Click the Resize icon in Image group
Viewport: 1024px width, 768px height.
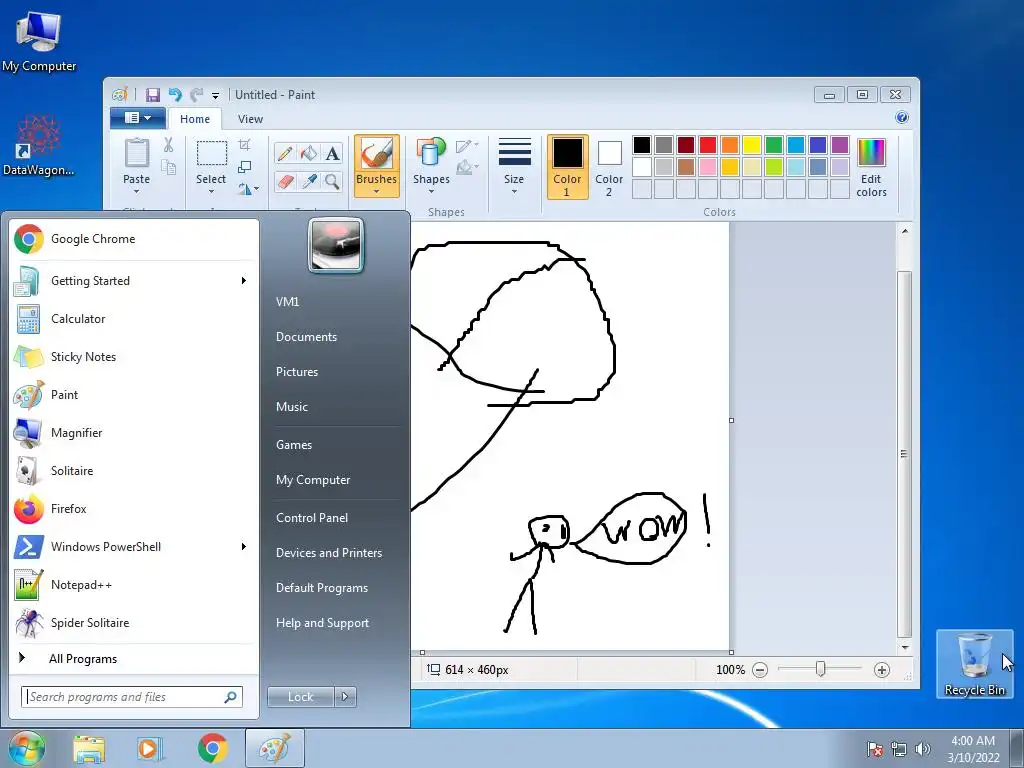point(244,167)
